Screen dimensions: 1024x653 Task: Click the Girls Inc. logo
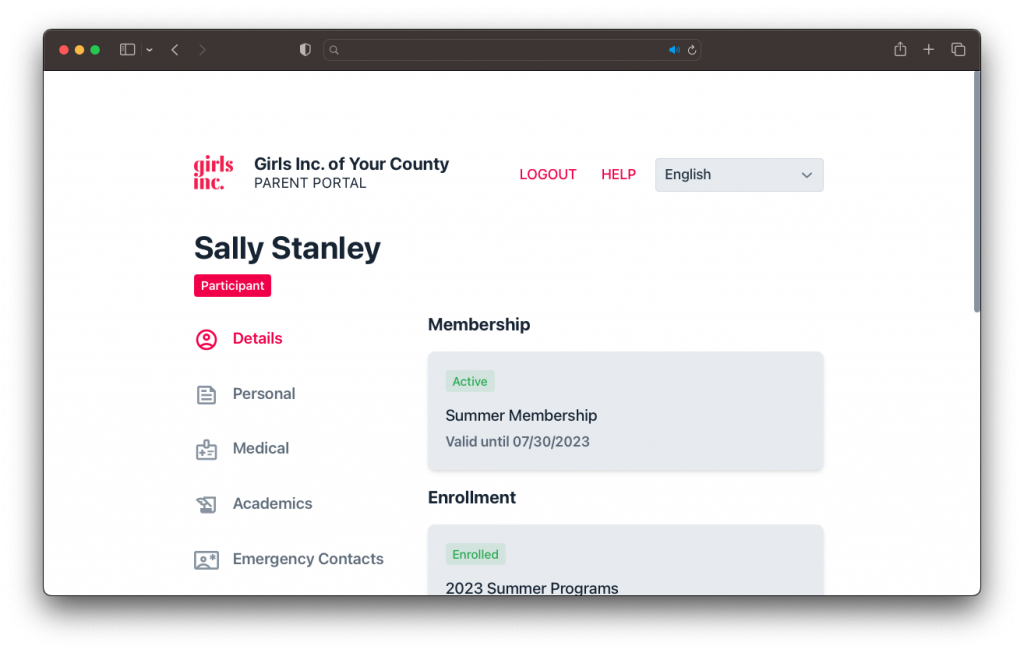[x=214, y=172]
